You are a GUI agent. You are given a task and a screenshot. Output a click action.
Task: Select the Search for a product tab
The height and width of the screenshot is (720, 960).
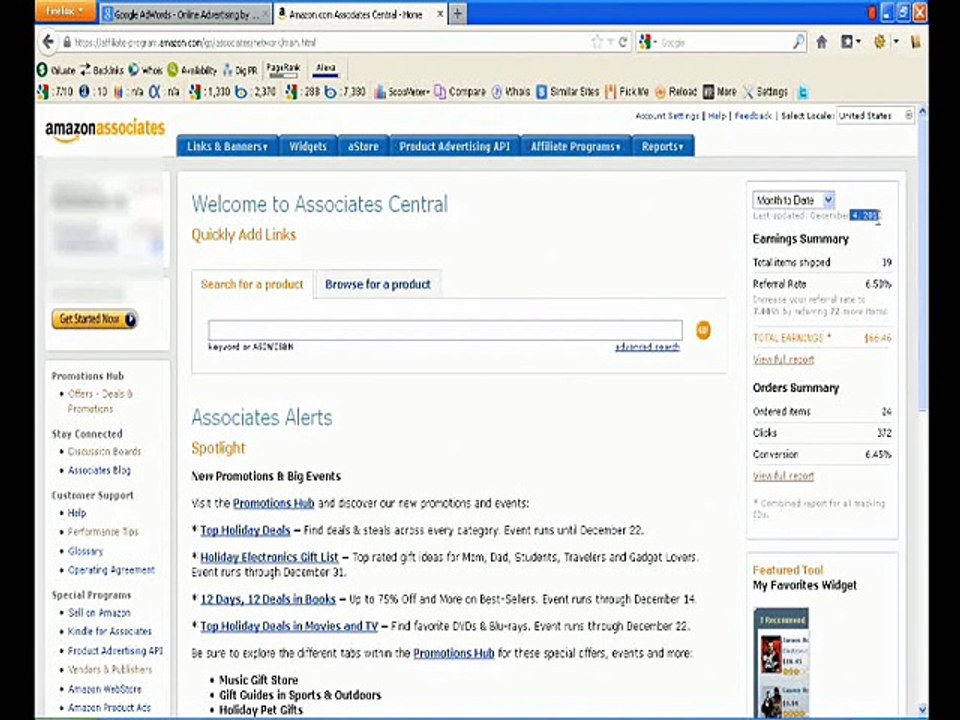pos(252,284)
